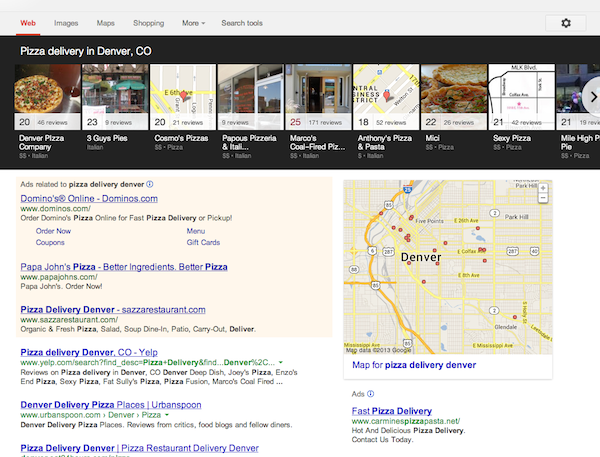Open Search tools options
Image resolution: width=600 pixels, height=457 pixels.
pos(242,23)
